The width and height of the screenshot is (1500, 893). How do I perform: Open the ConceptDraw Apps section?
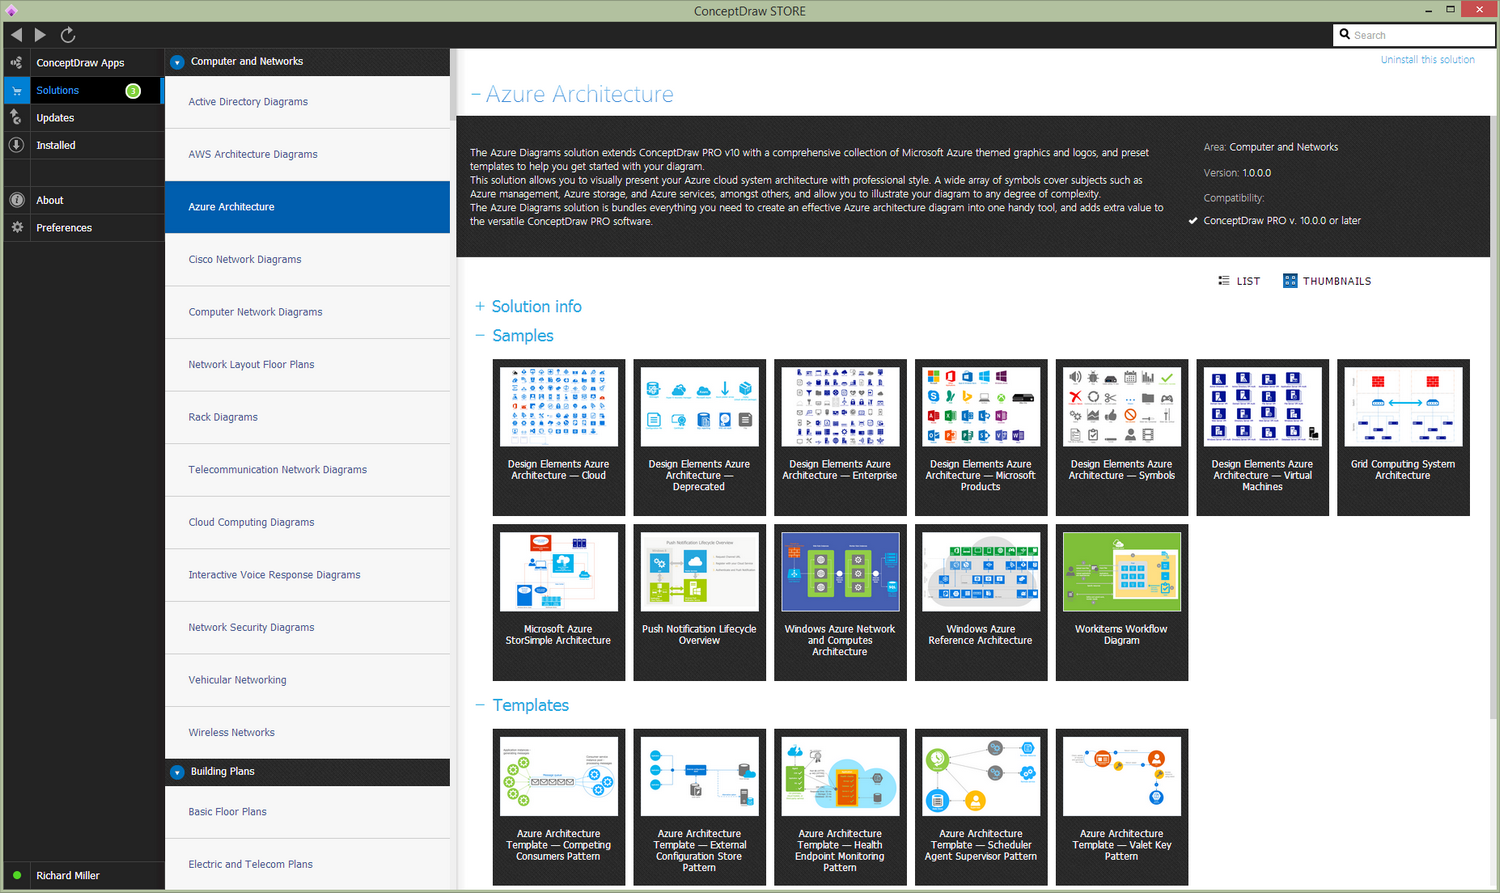tap(80, 62)
